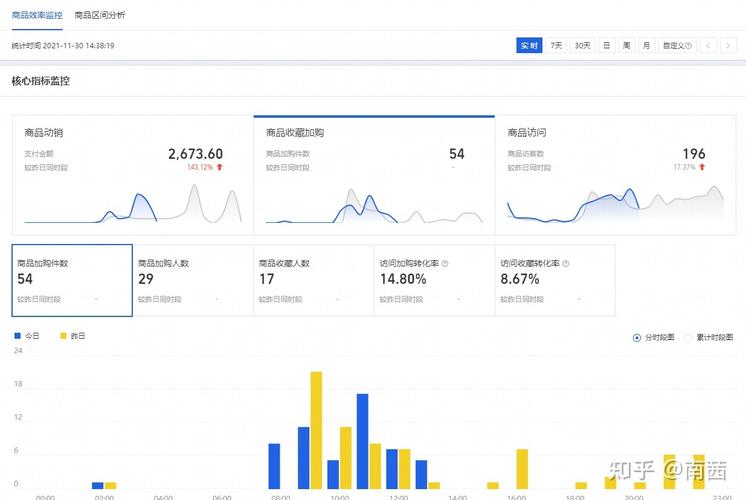The width and height of the screenshot is (746, 500).
Task: Click the 商品访问 sparkline chart
Action: tap(616, 205)
